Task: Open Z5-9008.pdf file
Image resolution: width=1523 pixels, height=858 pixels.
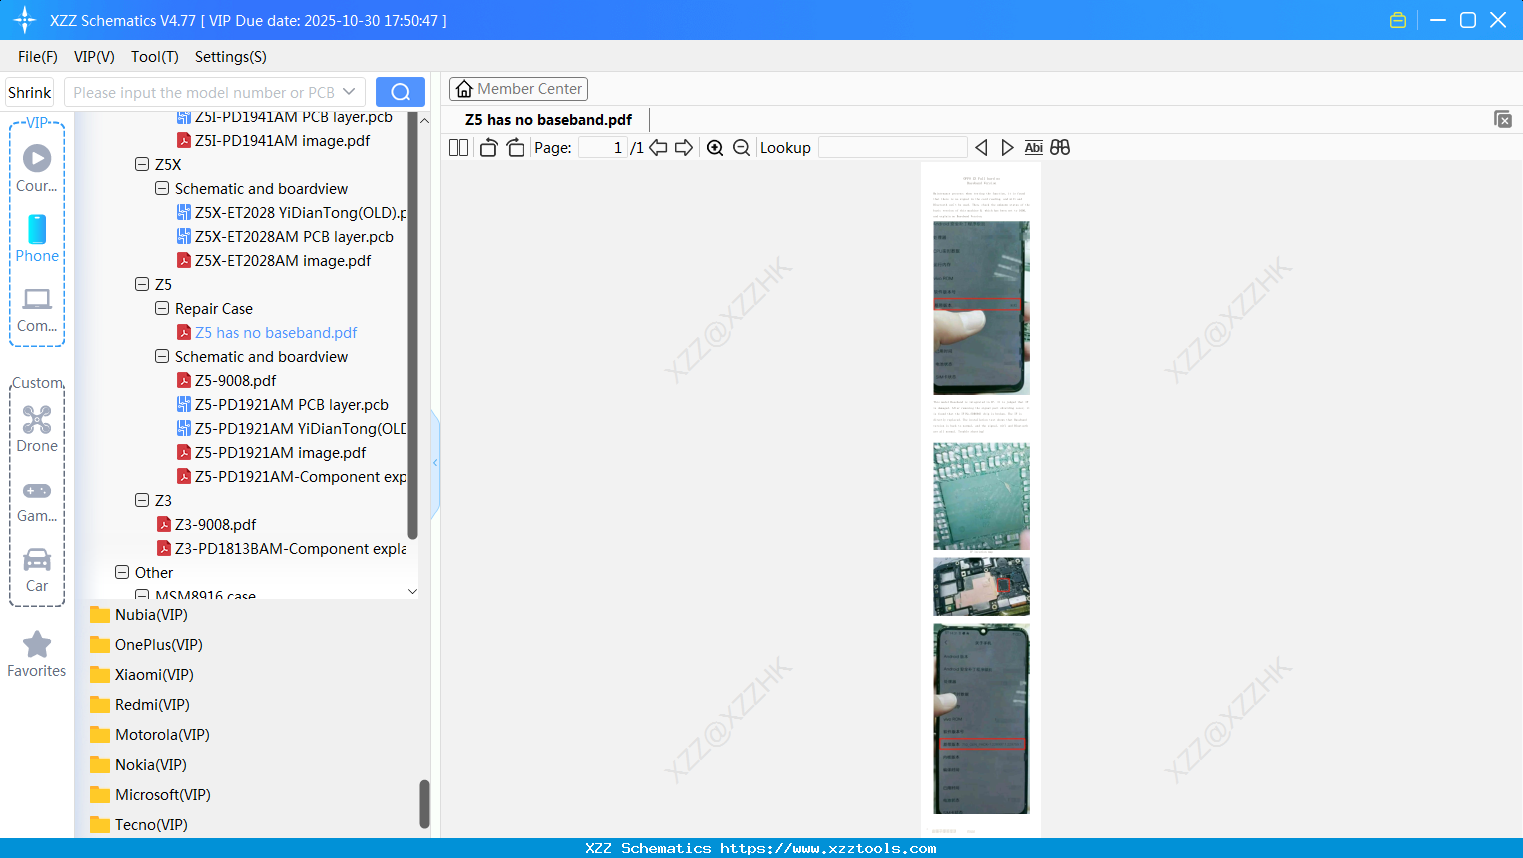Action: pyautogui.click(x=235, y=381)
